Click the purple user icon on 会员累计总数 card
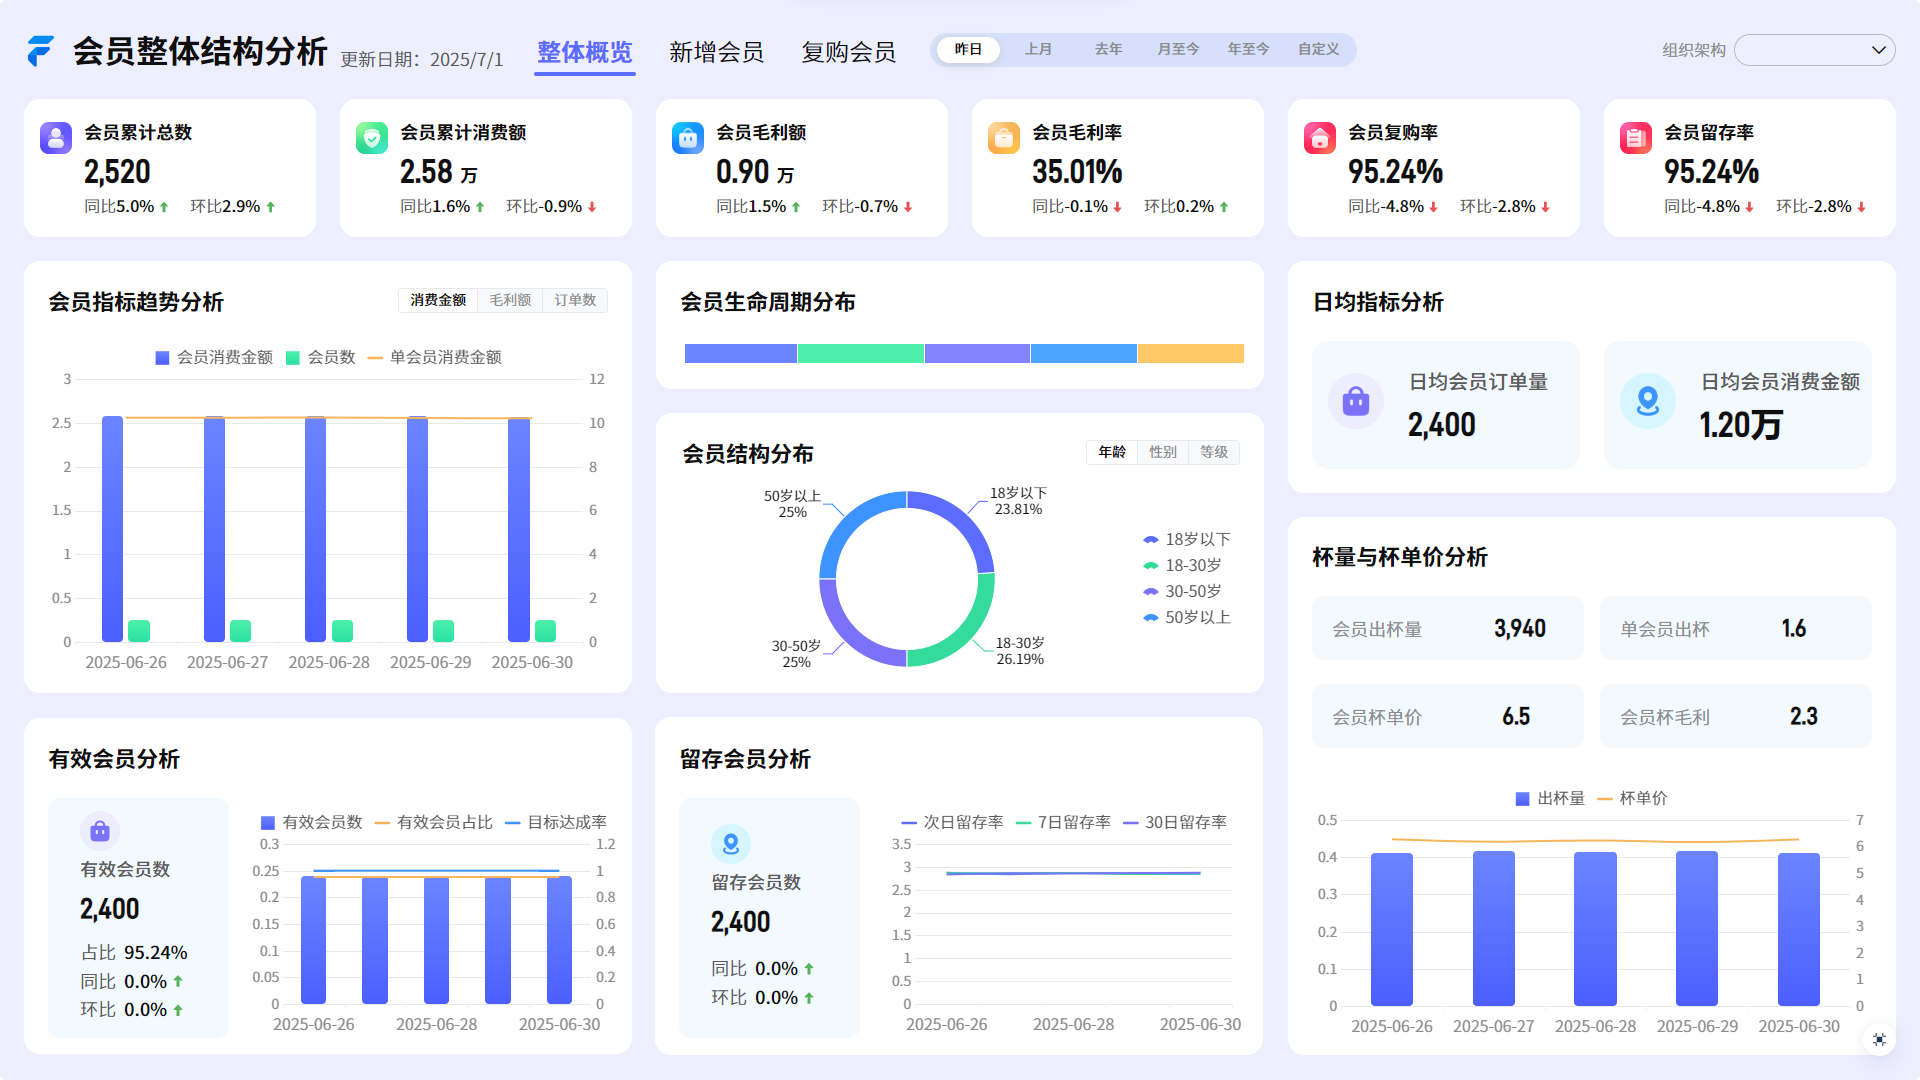 (x=56, y=138)
